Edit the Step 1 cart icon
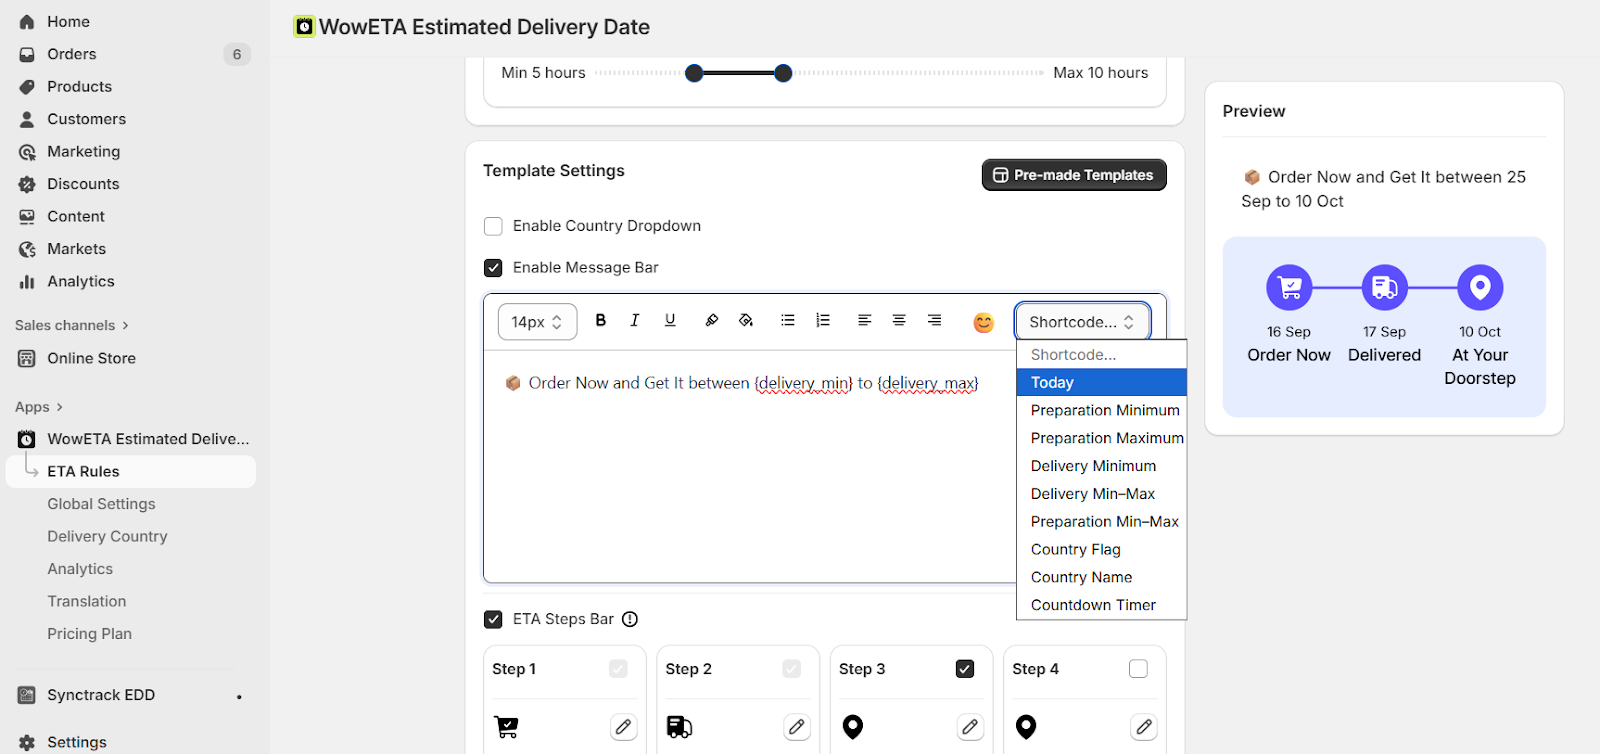 click(623, 727)
